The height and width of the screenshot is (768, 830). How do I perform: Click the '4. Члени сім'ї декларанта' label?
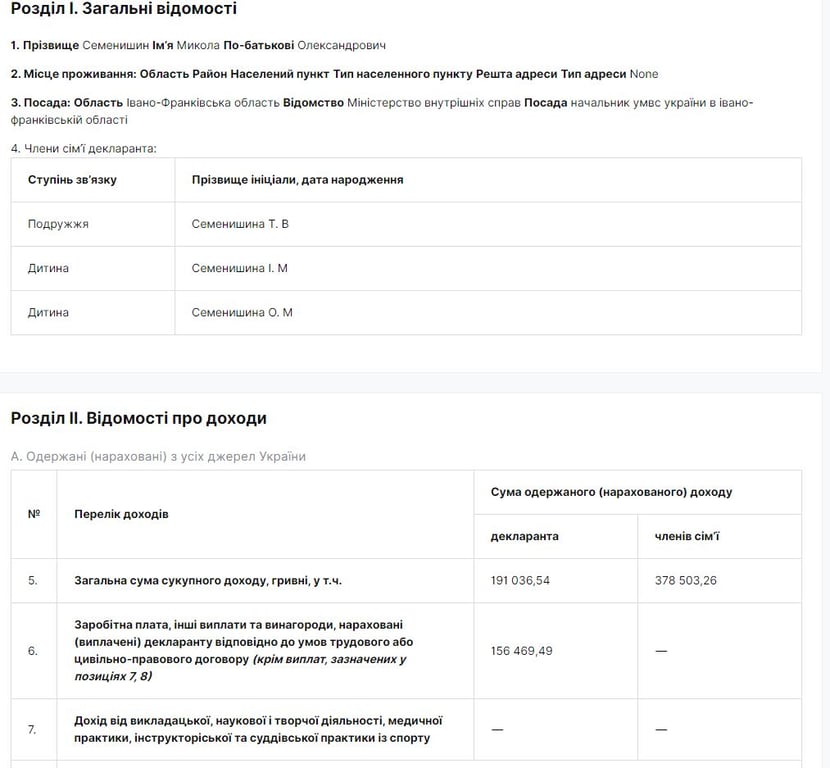(84, 149)
